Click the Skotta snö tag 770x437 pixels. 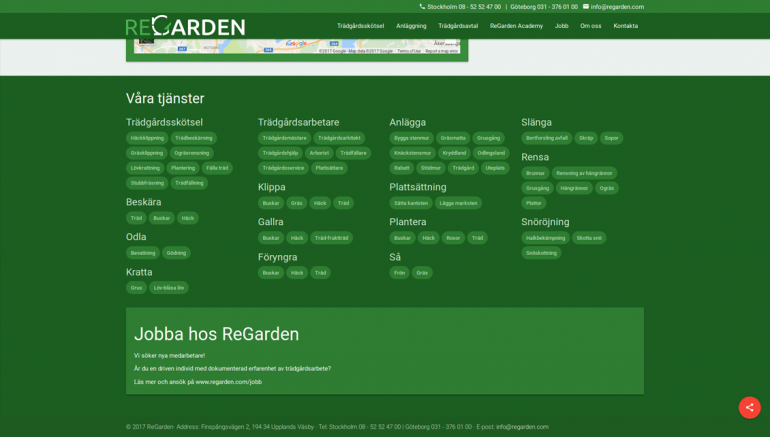(x=589, y=238)
